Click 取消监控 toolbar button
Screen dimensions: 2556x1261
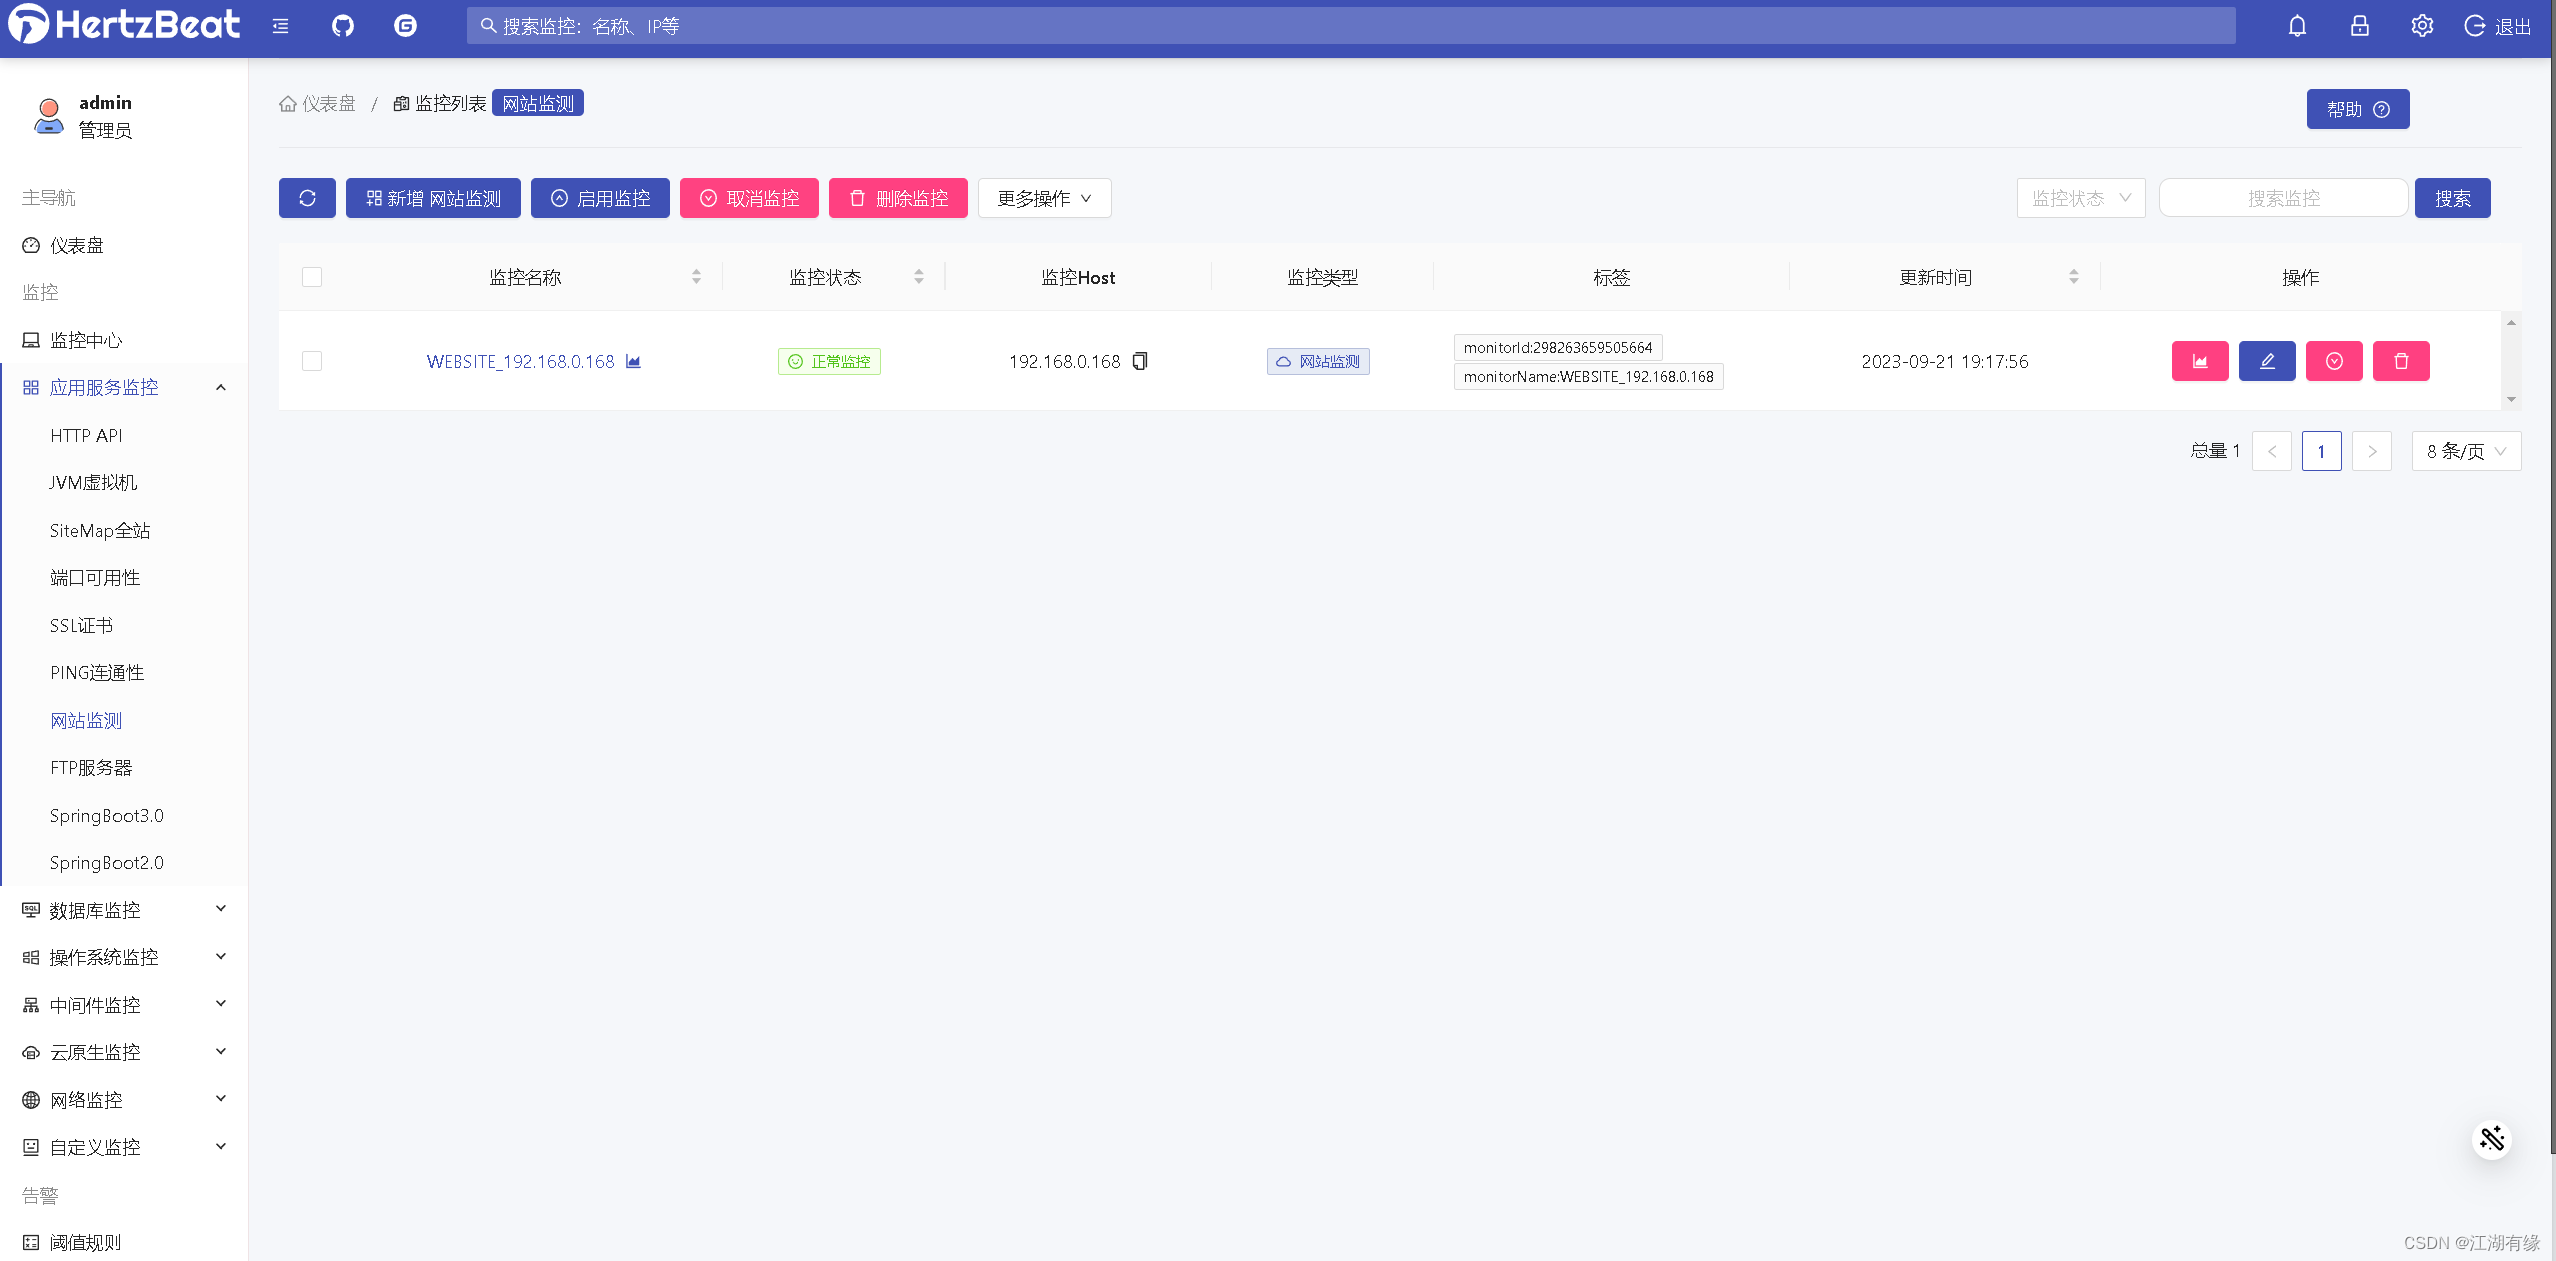pos(749,198)
